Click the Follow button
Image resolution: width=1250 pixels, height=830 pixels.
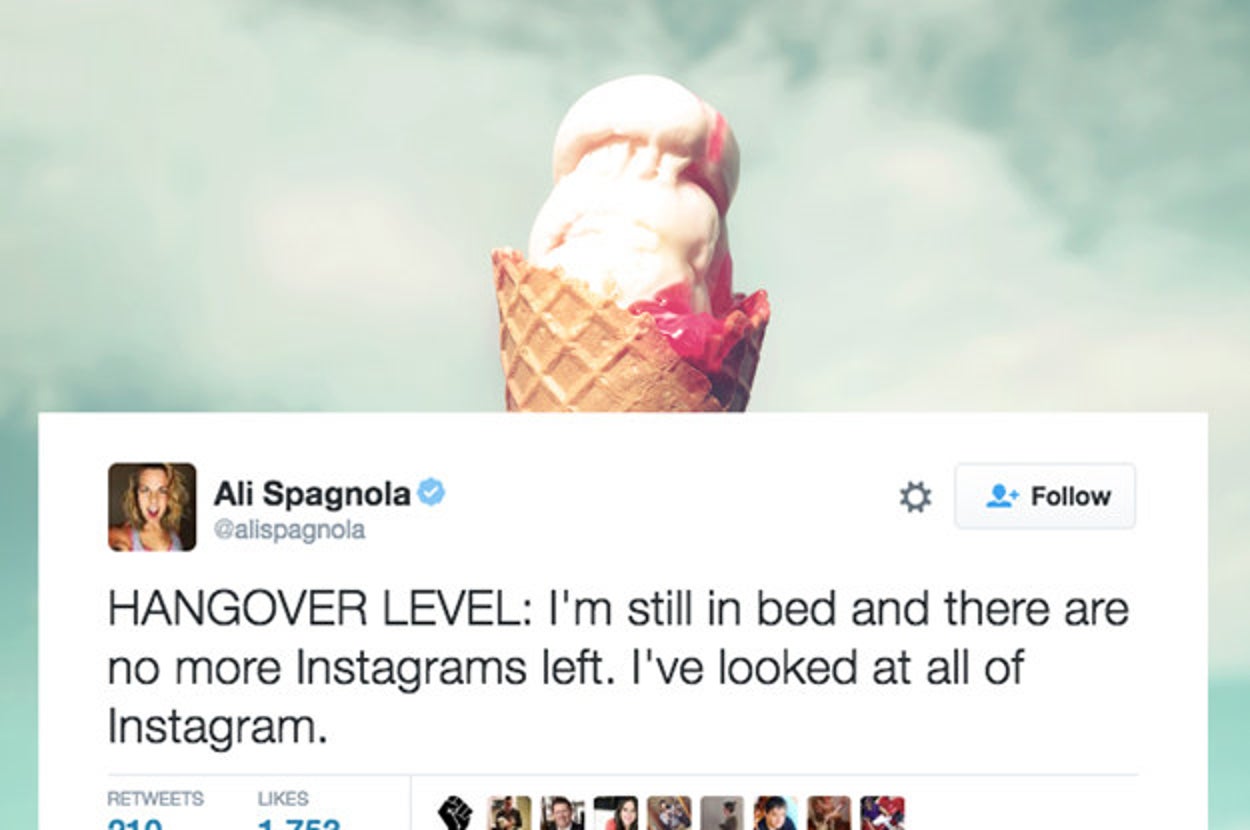1045,496
